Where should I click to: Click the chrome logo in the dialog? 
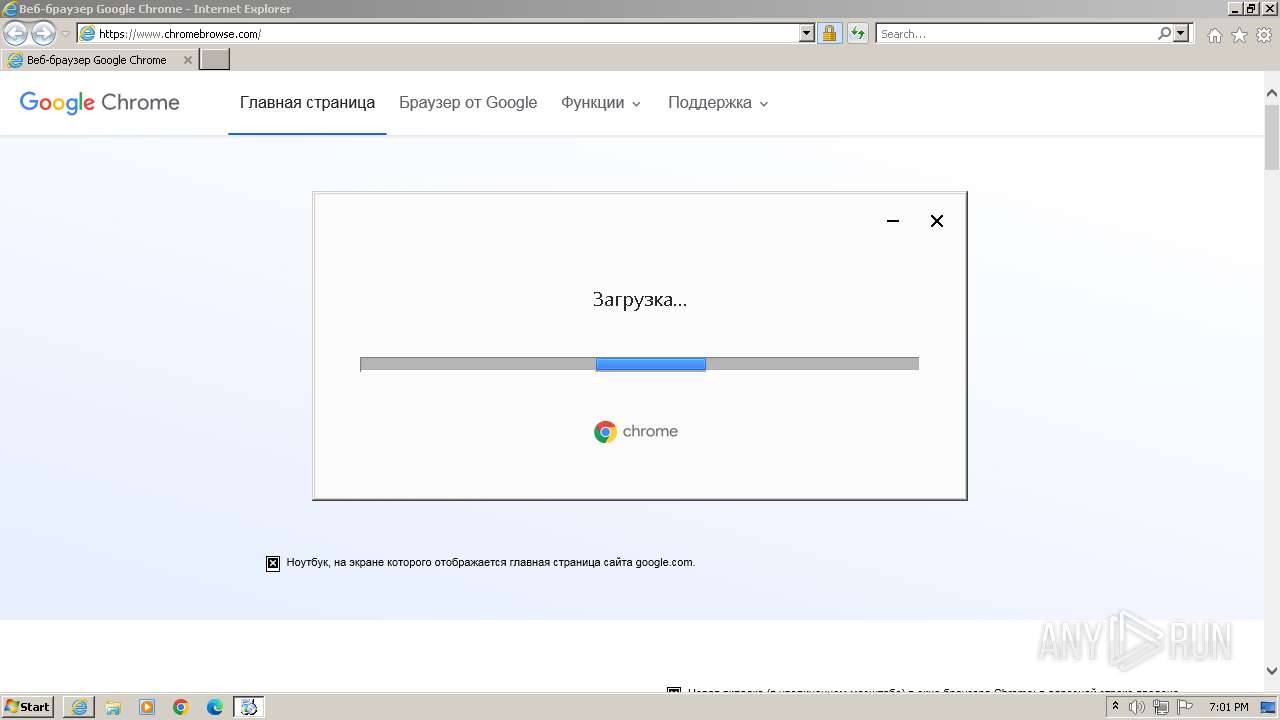636,432
